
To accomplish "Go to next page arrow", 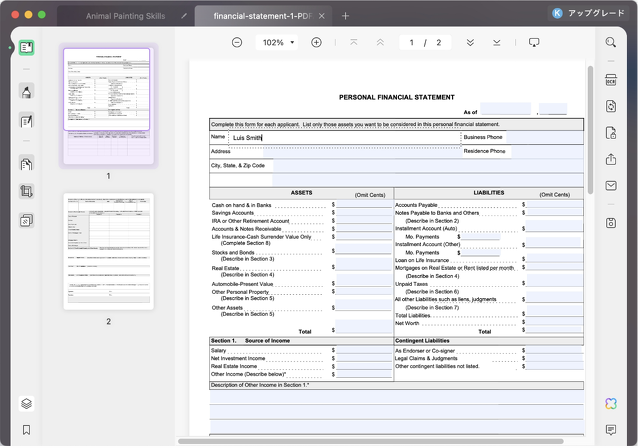I will pos(470,43).
